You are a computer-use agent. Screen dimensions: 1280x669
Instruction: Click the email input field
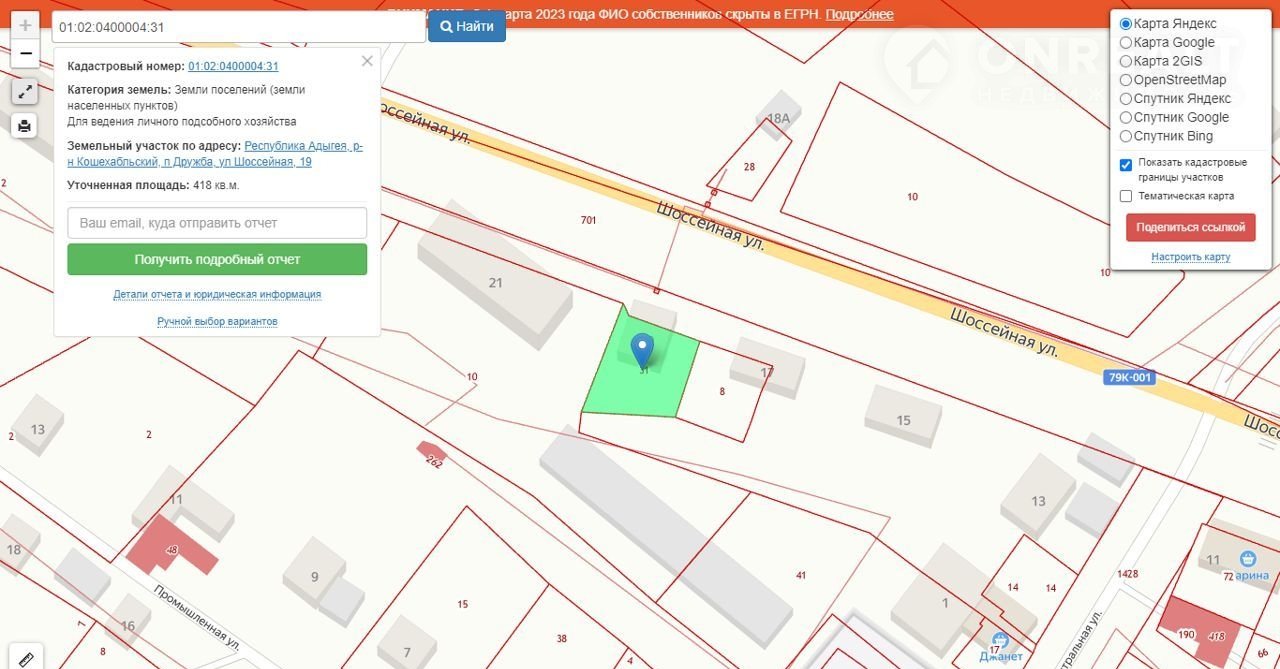[217, 223]
